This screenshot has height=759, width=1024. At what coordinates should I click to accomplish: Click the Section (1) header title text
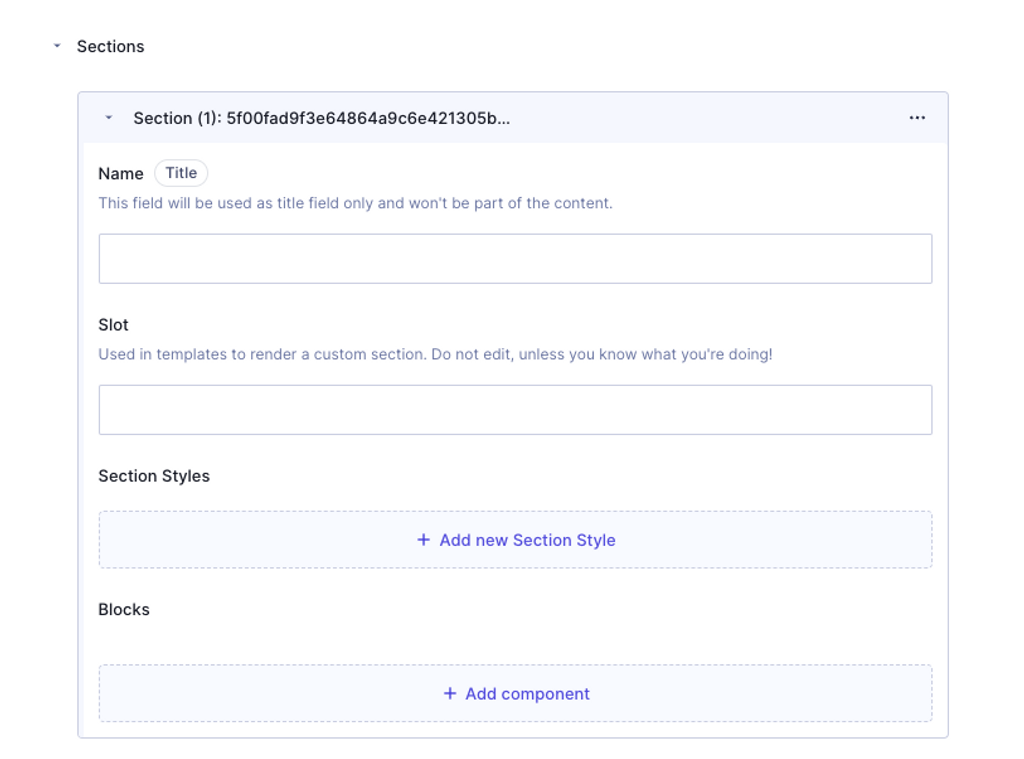(x=322, y=118)
